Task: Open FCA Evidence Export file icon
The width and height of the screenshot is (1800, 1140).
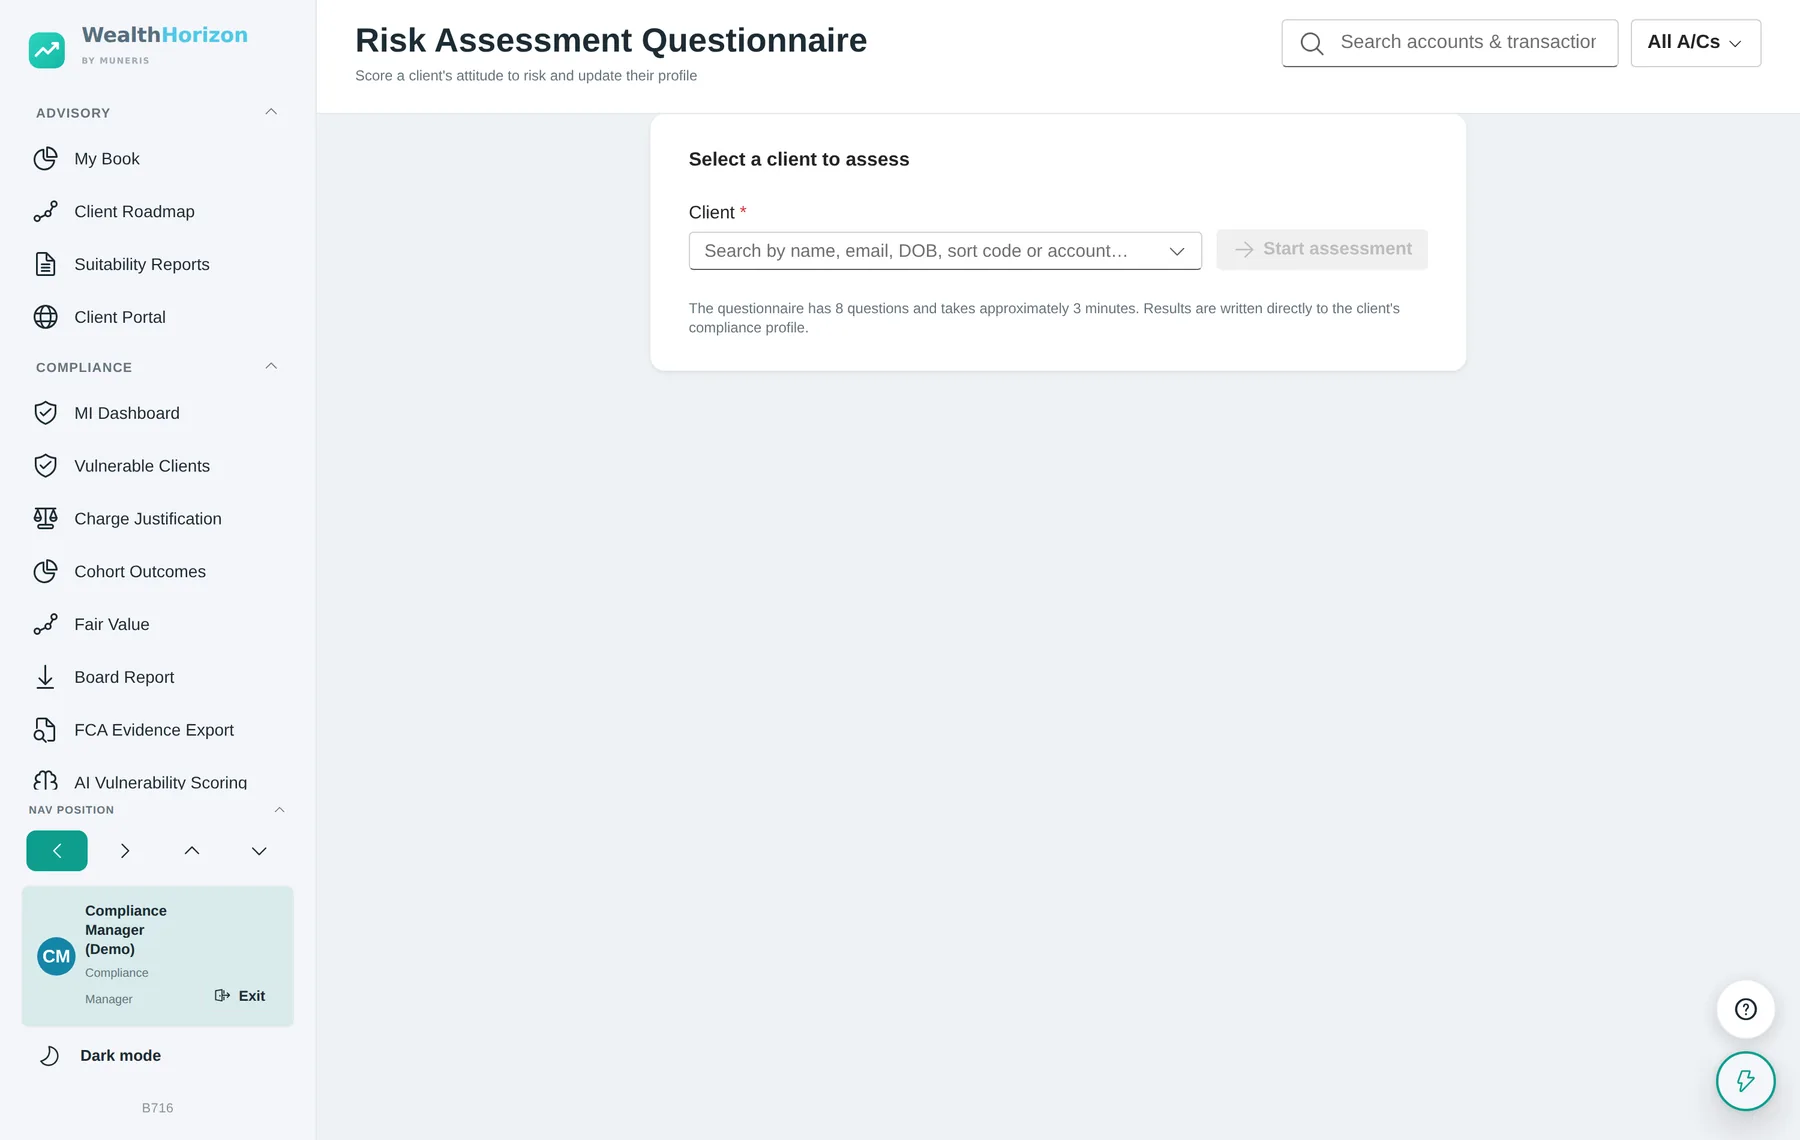Action: pyautogui.click(x=45, y=730)
